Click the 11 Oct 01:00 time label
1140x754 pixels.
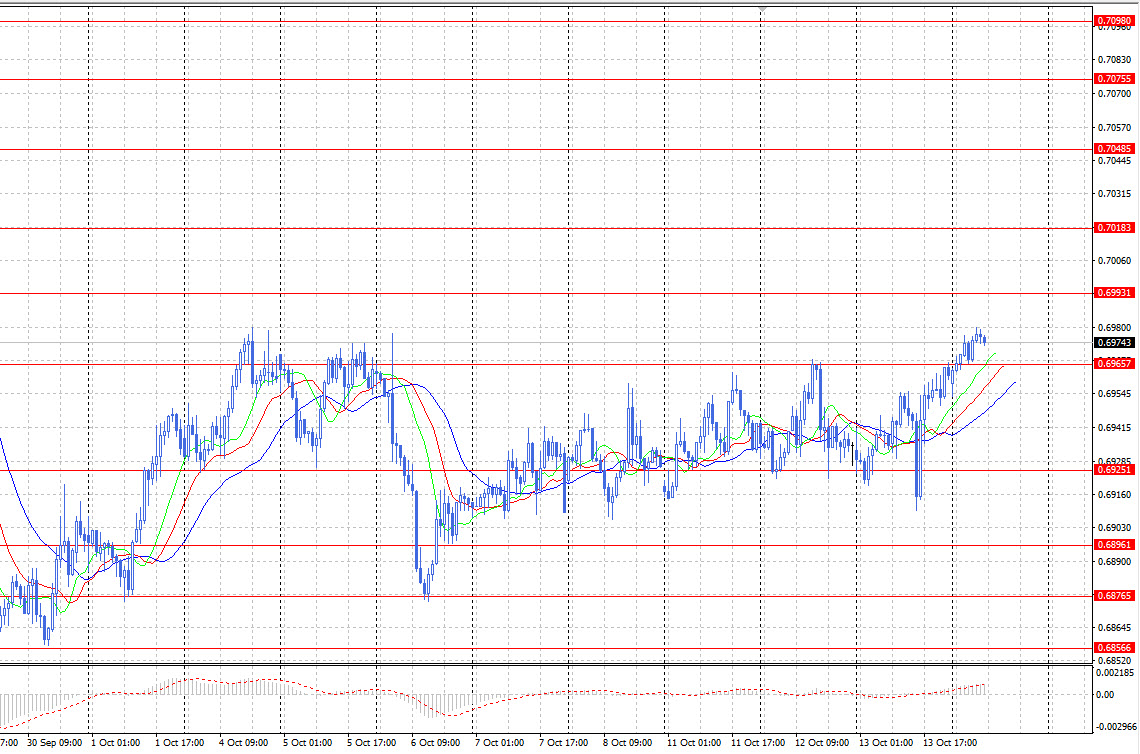coord(694,743)
